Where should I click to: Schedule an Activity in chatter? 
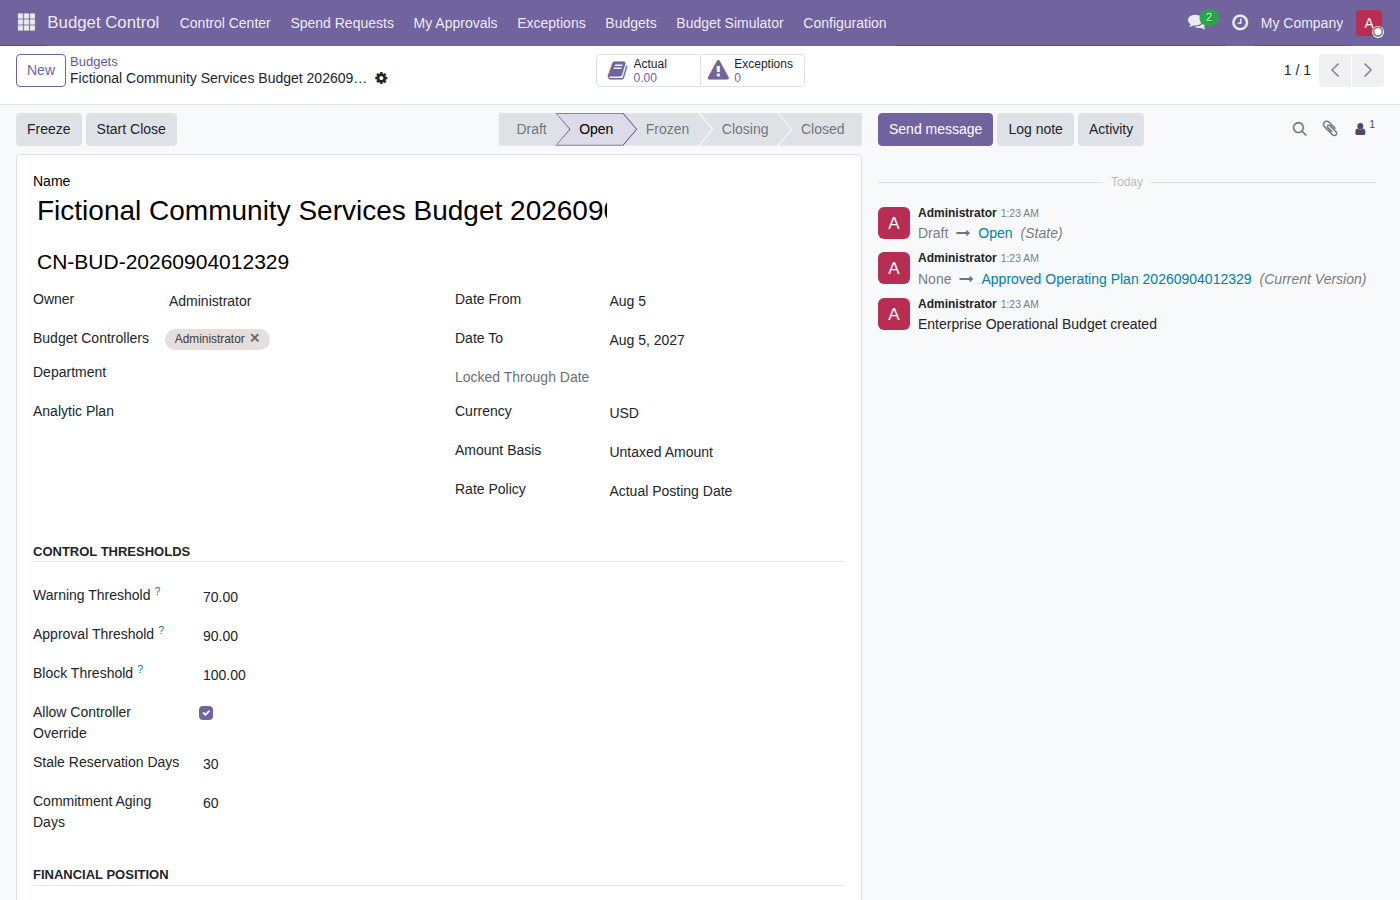[x=1111, y=129]
